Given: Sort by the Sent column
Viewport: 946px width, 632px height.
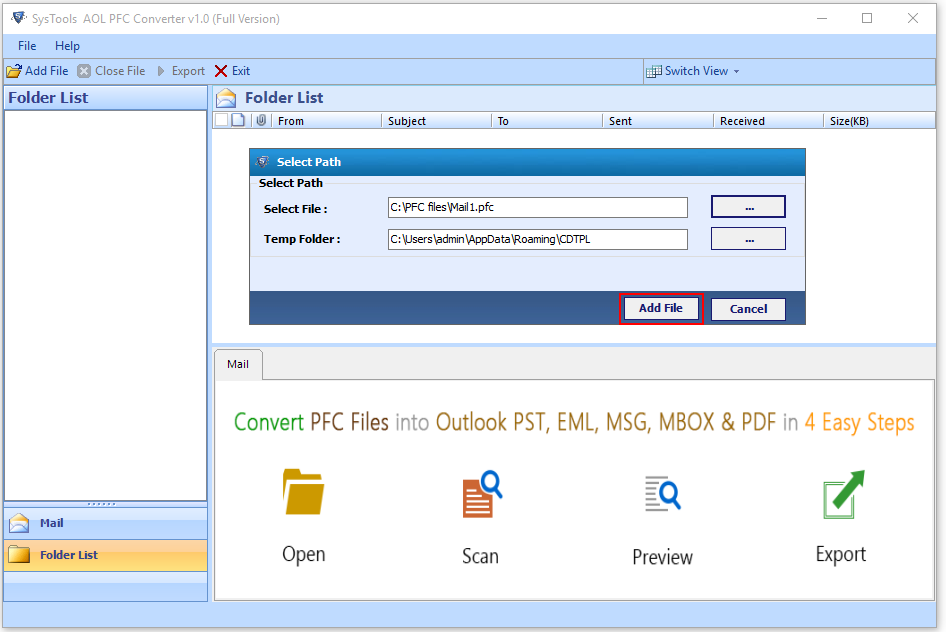Looking at the screenshot, I should click(x=658, y=121).
